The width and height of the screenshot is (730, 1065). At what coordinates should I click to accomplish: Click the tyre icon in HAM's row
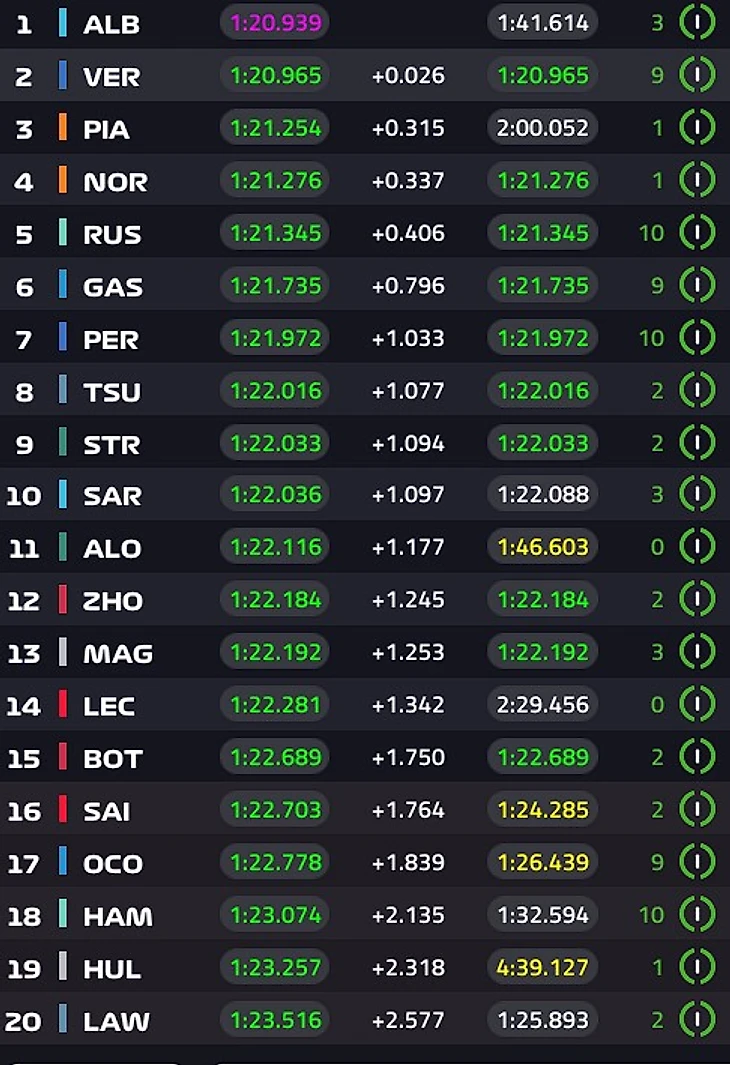pyautogui.click(x=697, y=914)
